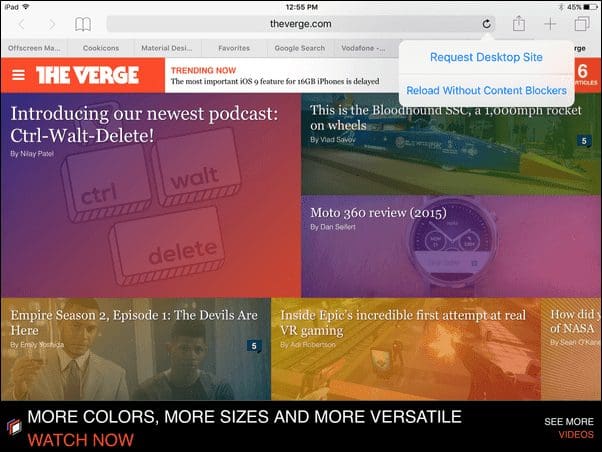Choose Request Desktop Site
The image size is (602, 452).
(486, 57)
